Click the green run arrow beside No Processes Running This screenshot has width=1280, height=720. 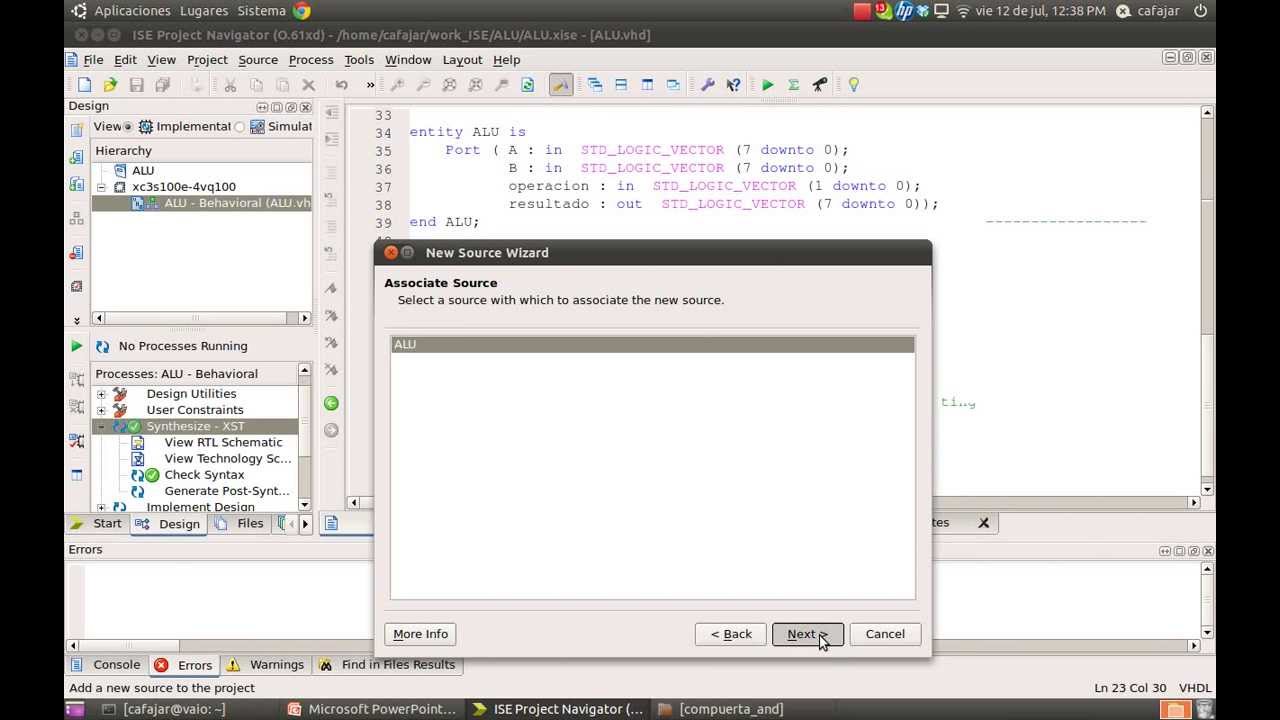click(77, 346)
